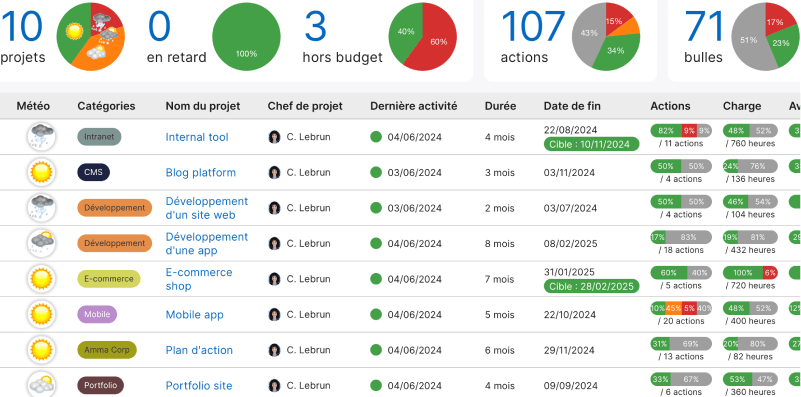801x397 pixels.
Task: Click the E-commerce category tag
Action: pos(109,279)
